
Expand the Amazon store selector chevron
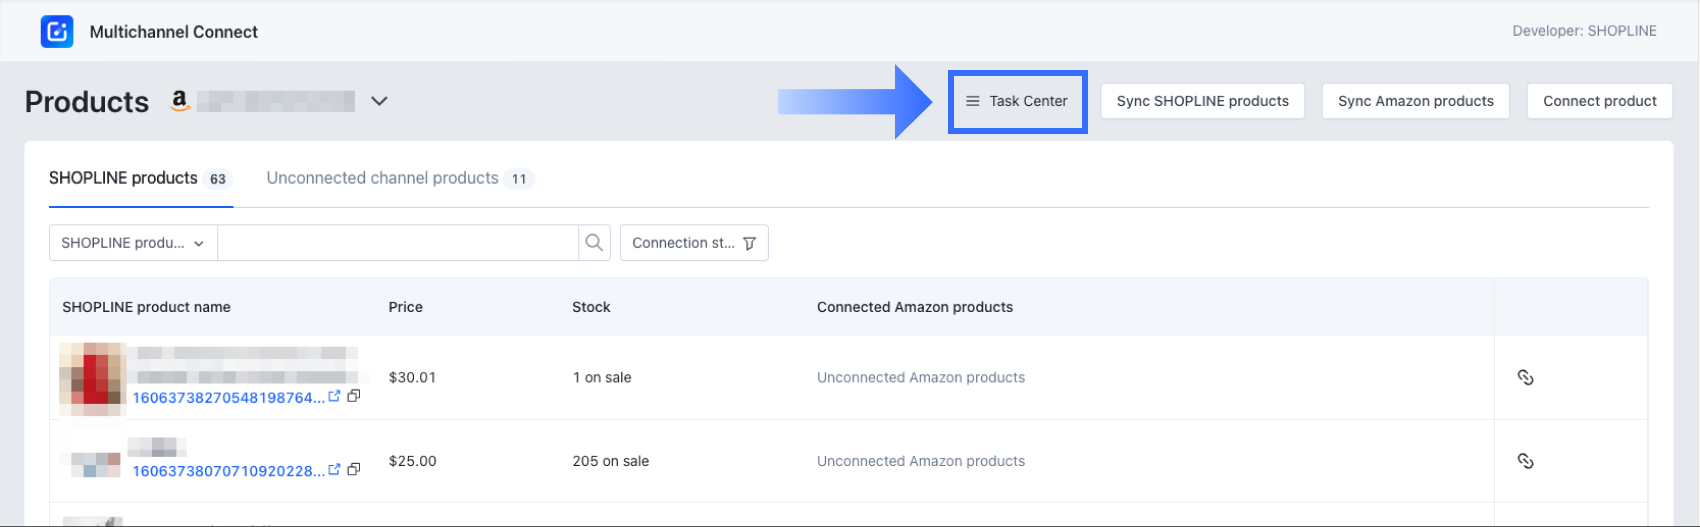point(379,101)
